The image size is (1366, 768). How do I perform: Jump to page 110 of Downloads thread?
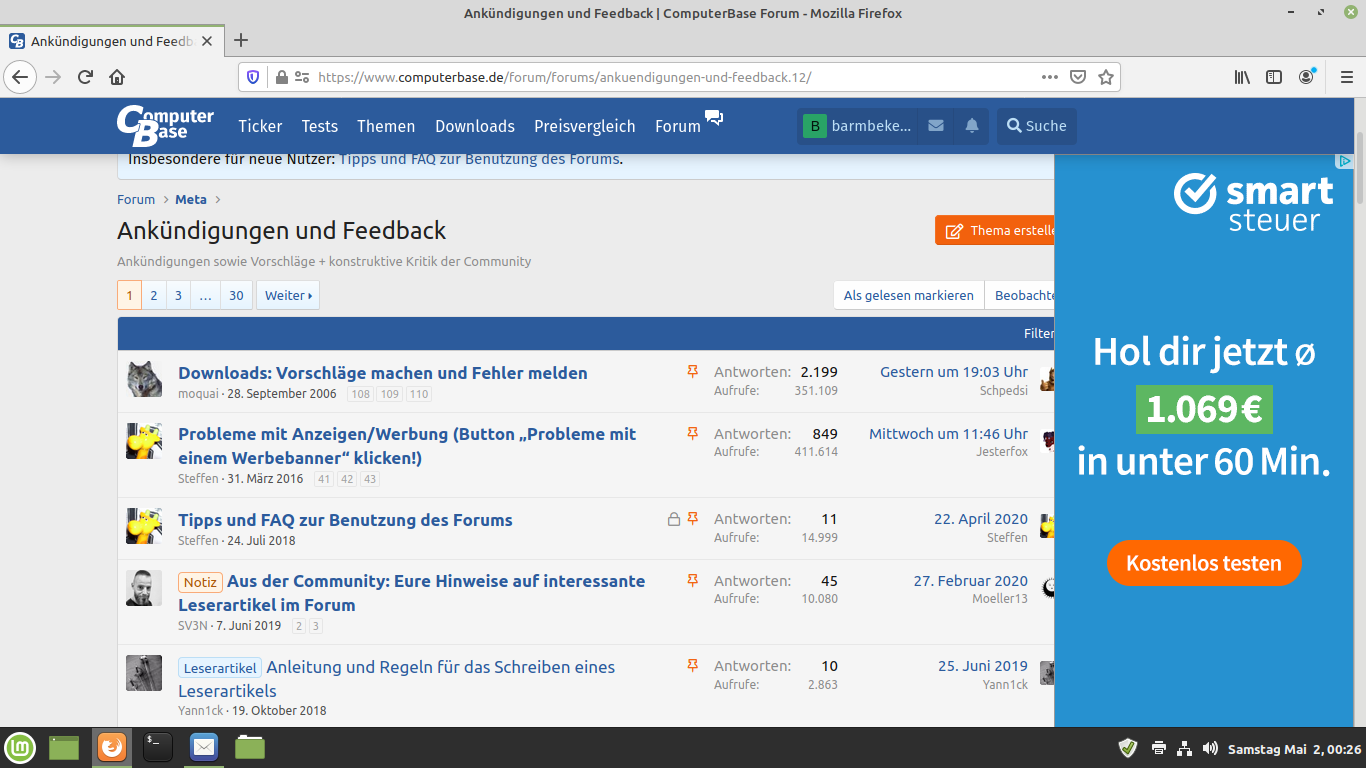tap(419, 394)
